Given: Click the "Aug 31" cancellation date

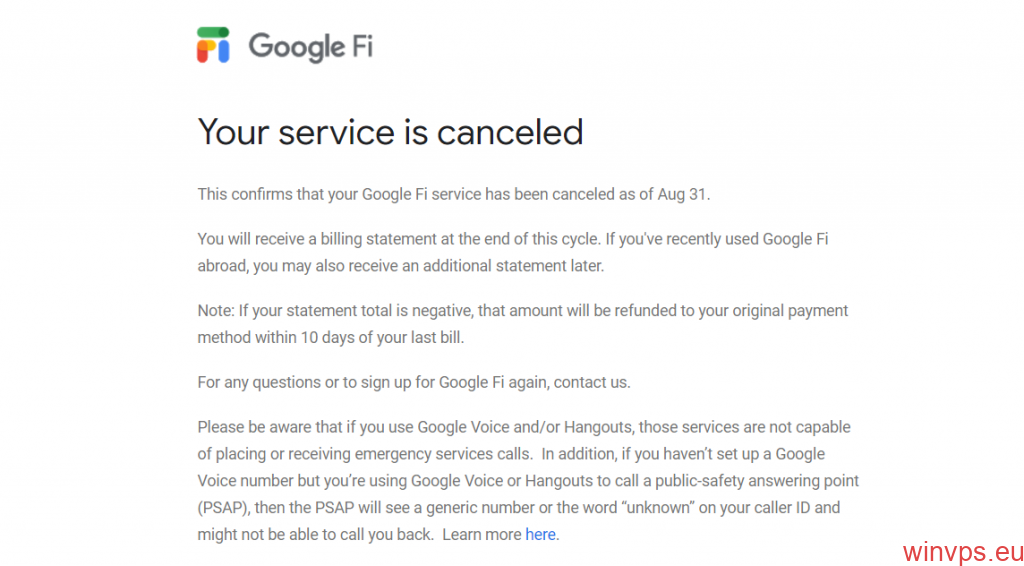Looking at the screenshot, I should pyautogui.click(x=682, y=194).
